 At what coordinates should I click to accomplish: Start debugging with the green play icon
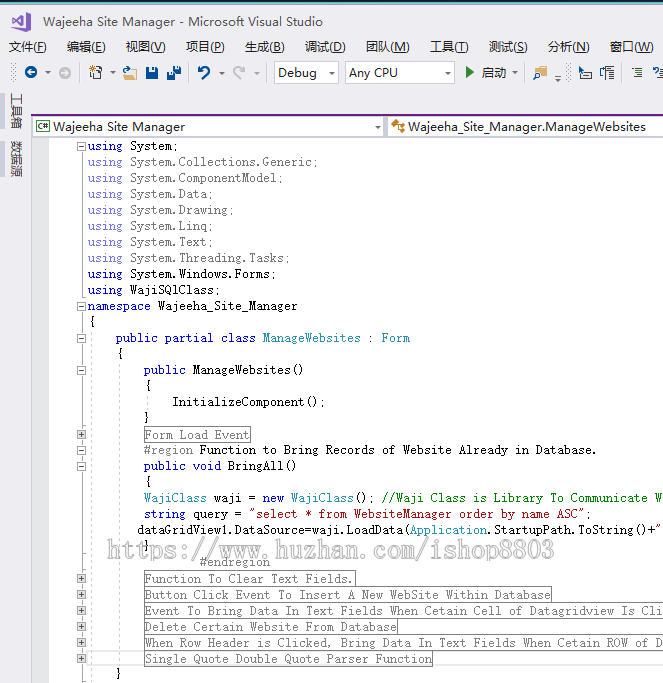469,72
